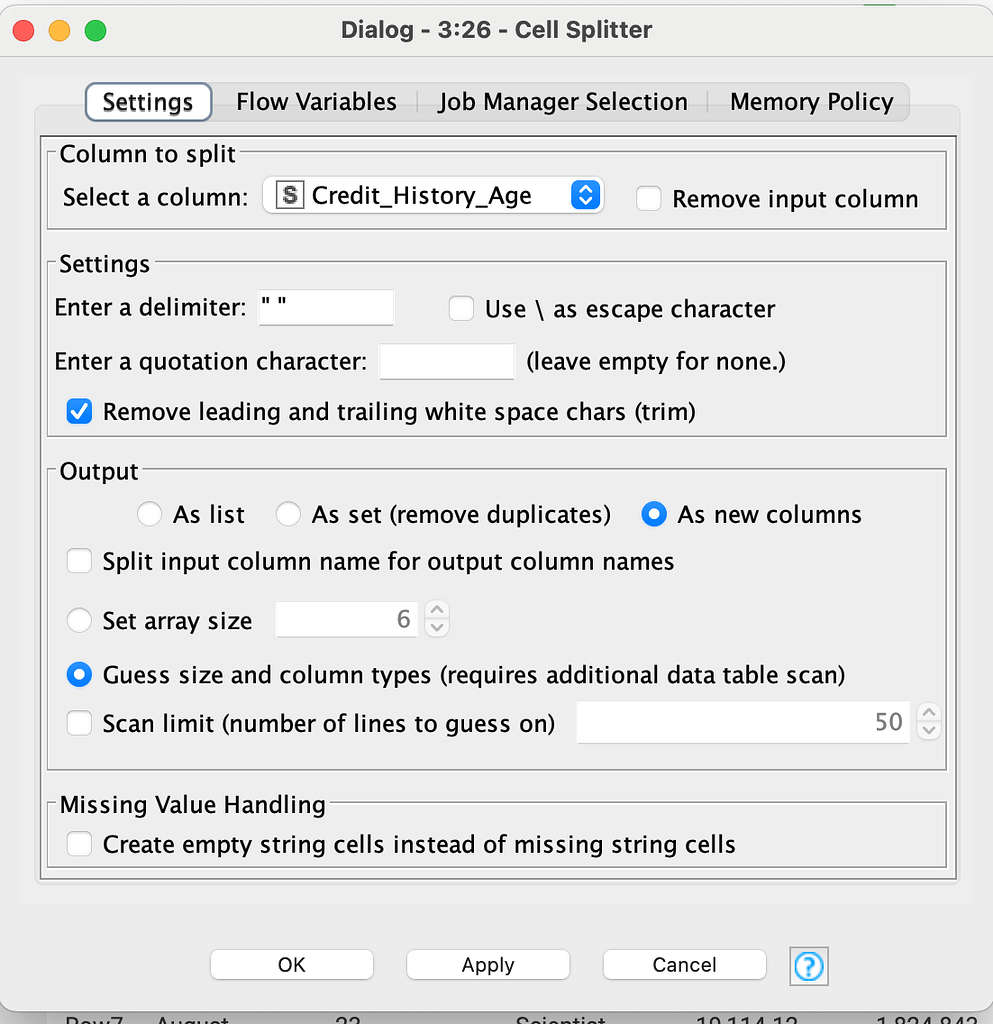
Task: Open the column selection dropdown
Action: pos(585,195)
